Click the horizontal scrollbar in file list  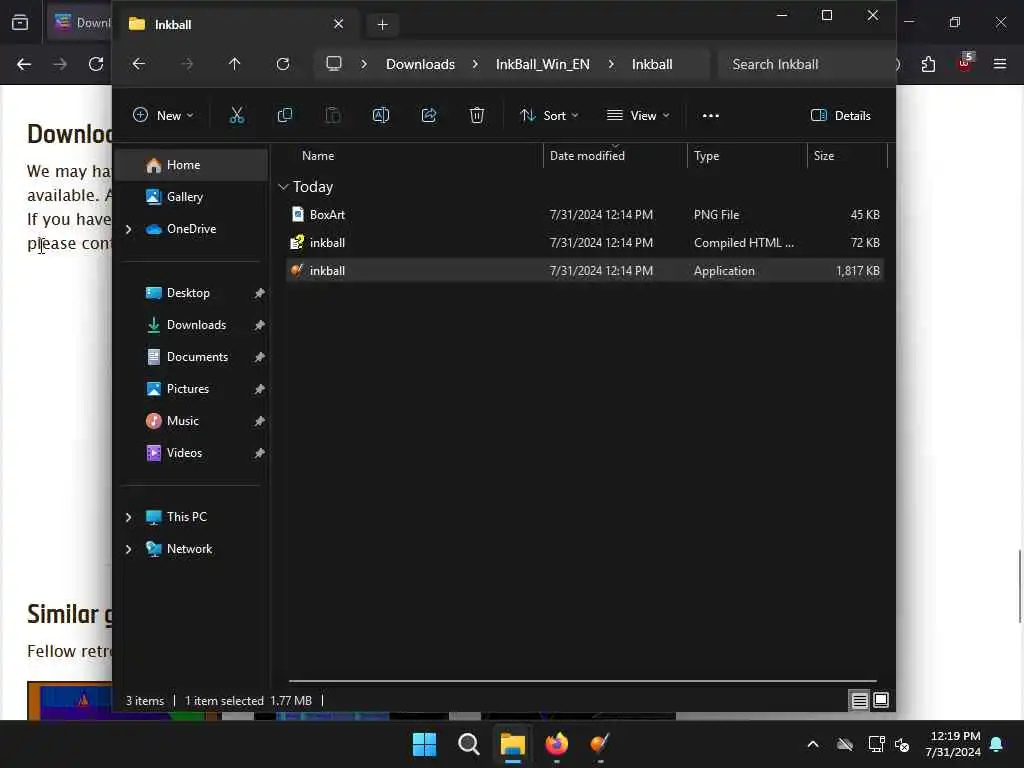click(583, 681)
